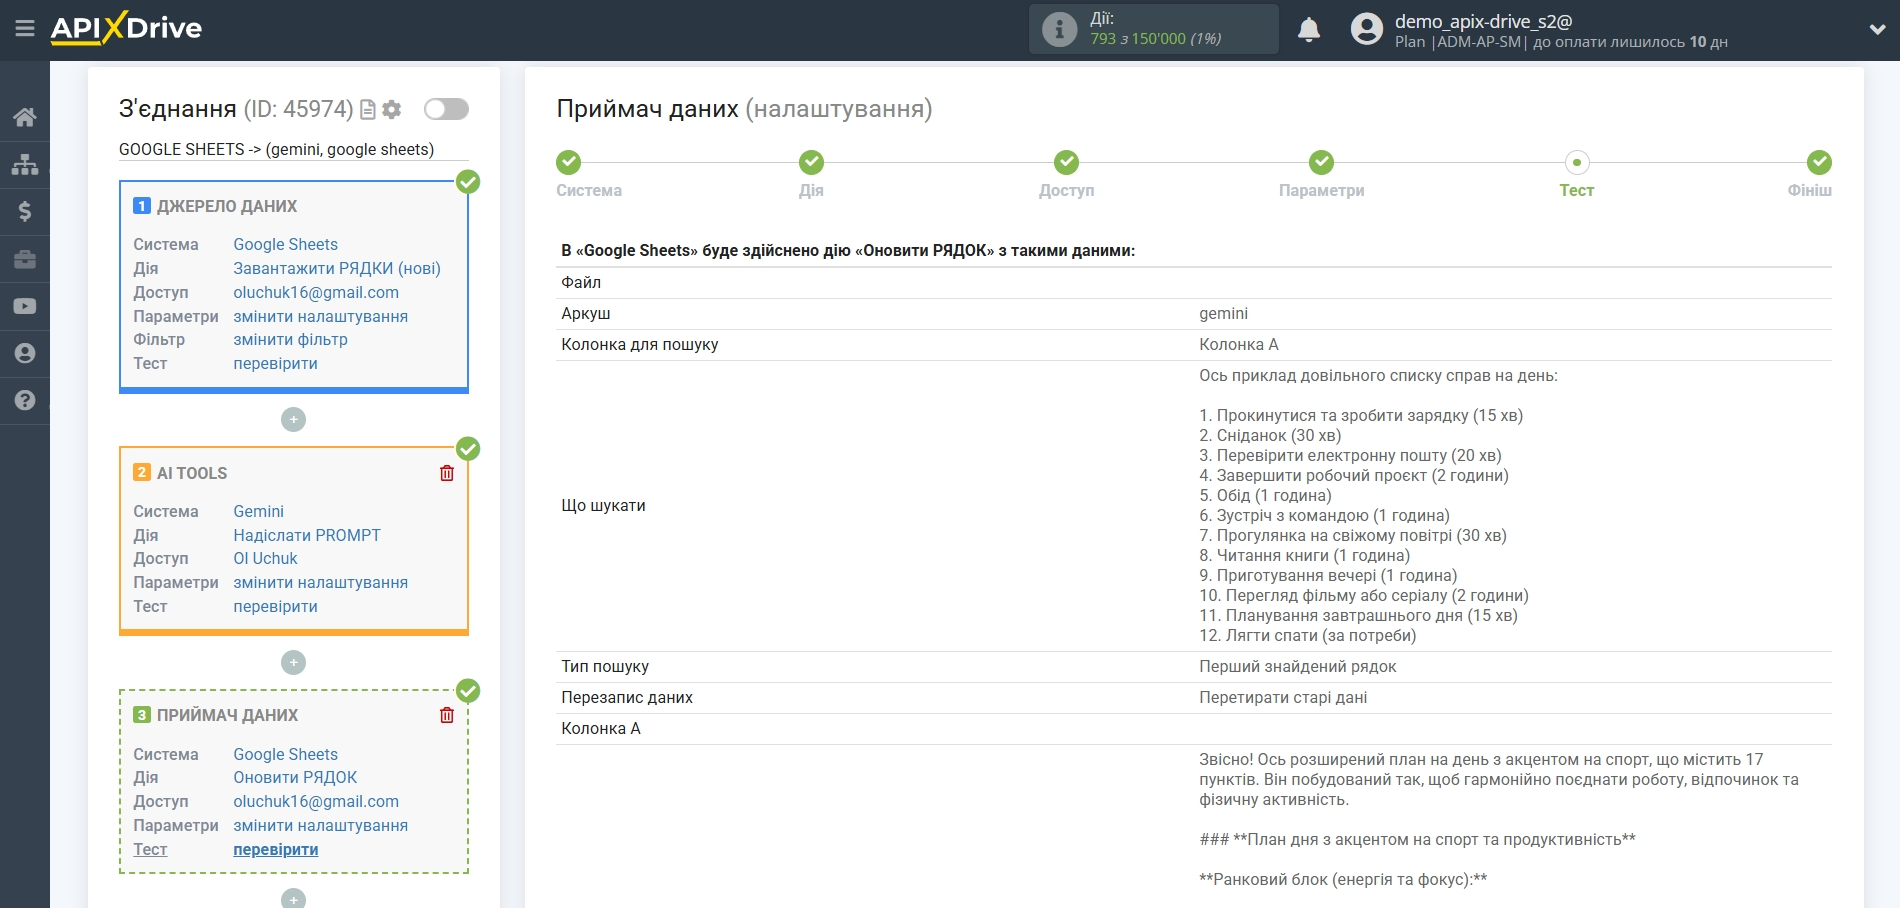The image size is (1900, 908).
Task: Open the briefcase services sidebar icon
Action: 25,259
